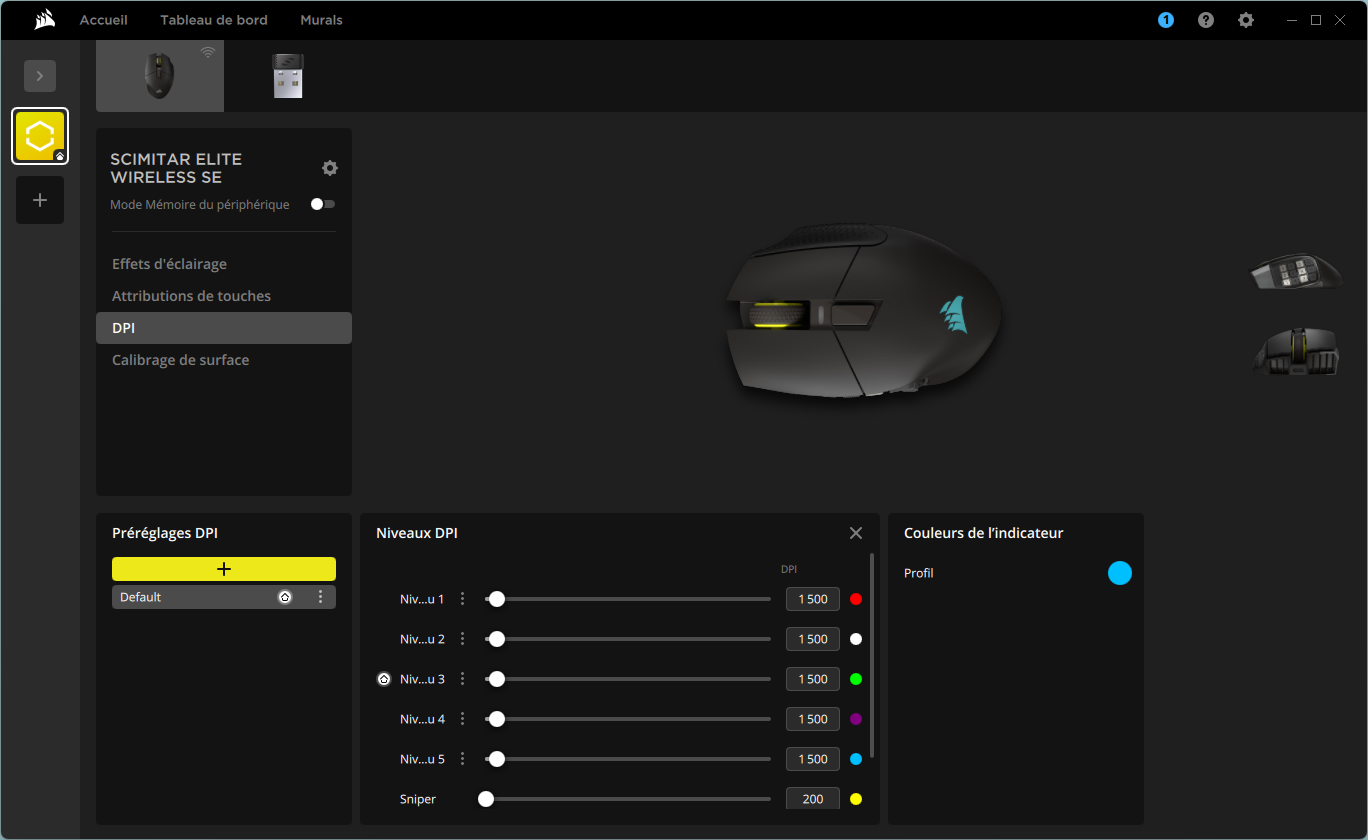The height and width of the screenshot is (840, 1368).
Task: Click the default-level home icon beside Niveau 3
Action: click(384, 679)
